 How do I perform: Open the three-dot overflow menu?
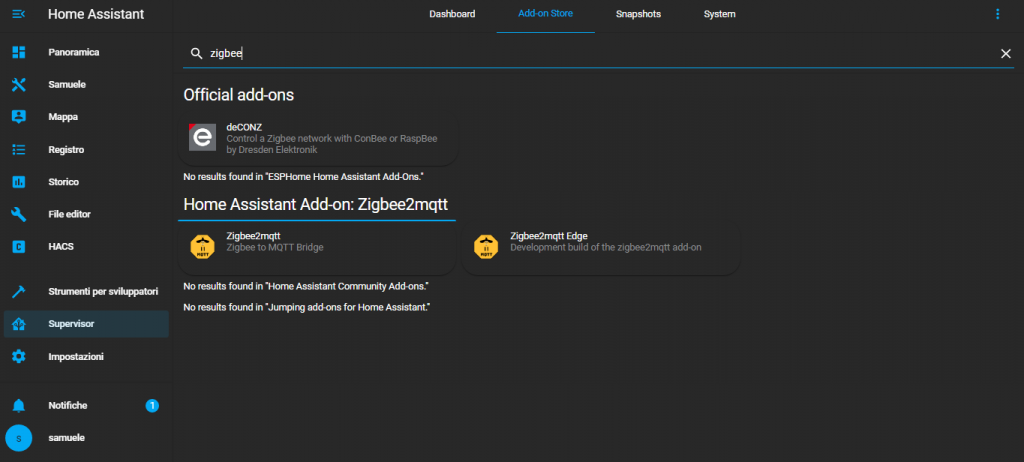pyautogui.click(x=997, y=14)
